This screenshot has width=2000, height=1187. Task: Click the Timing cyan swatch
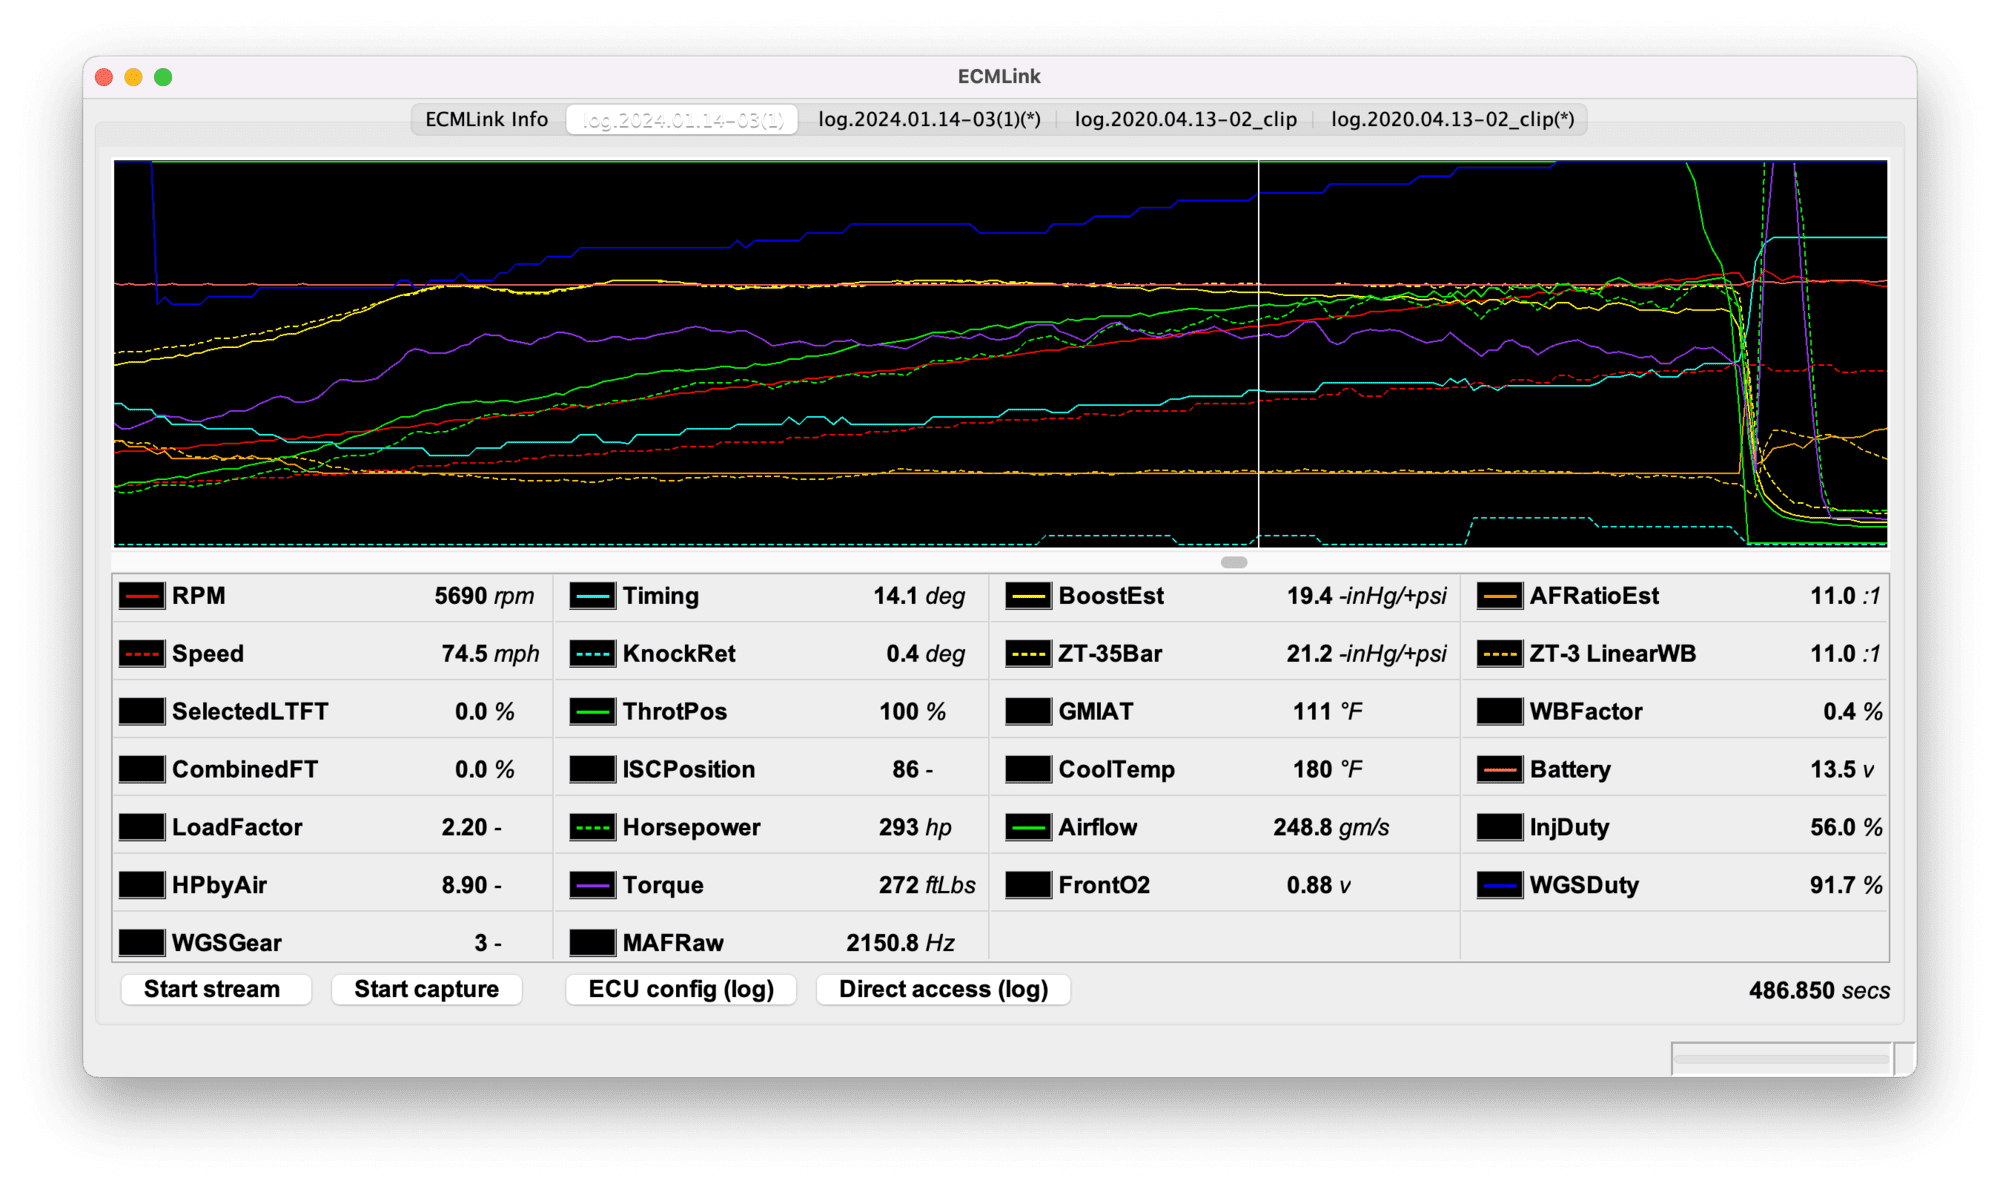[593, 596]
